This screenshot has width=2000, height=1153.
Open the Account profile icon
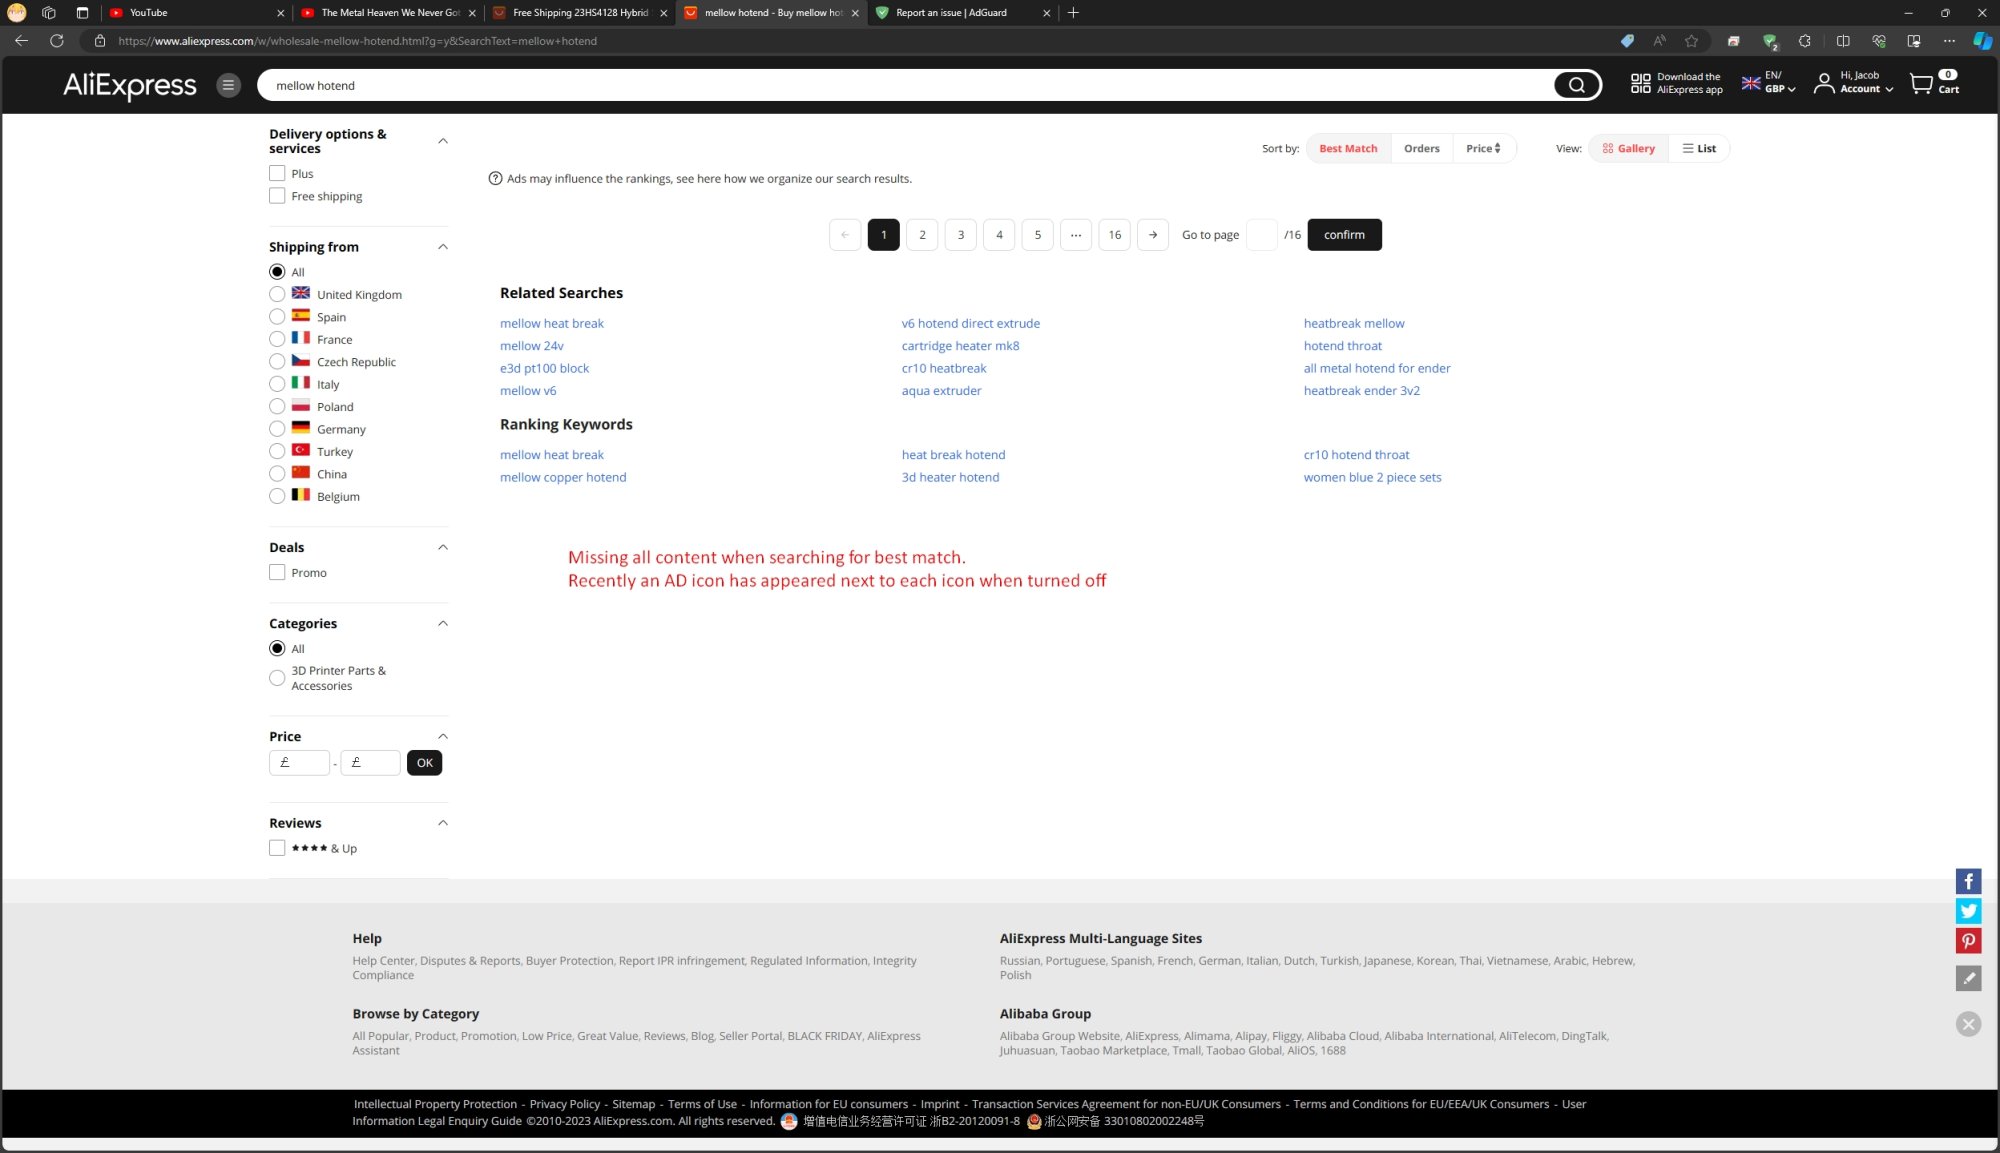pos(1823,84)
